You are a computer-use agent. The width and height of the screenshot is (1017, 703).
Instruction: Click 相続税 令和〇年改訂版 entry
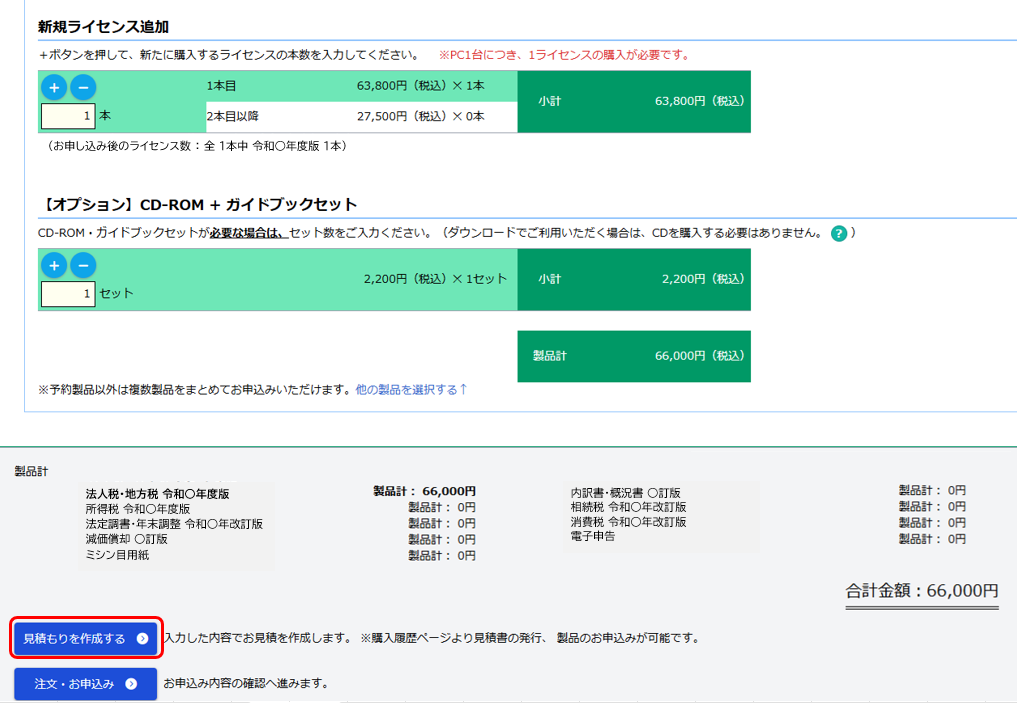(628, 507)
